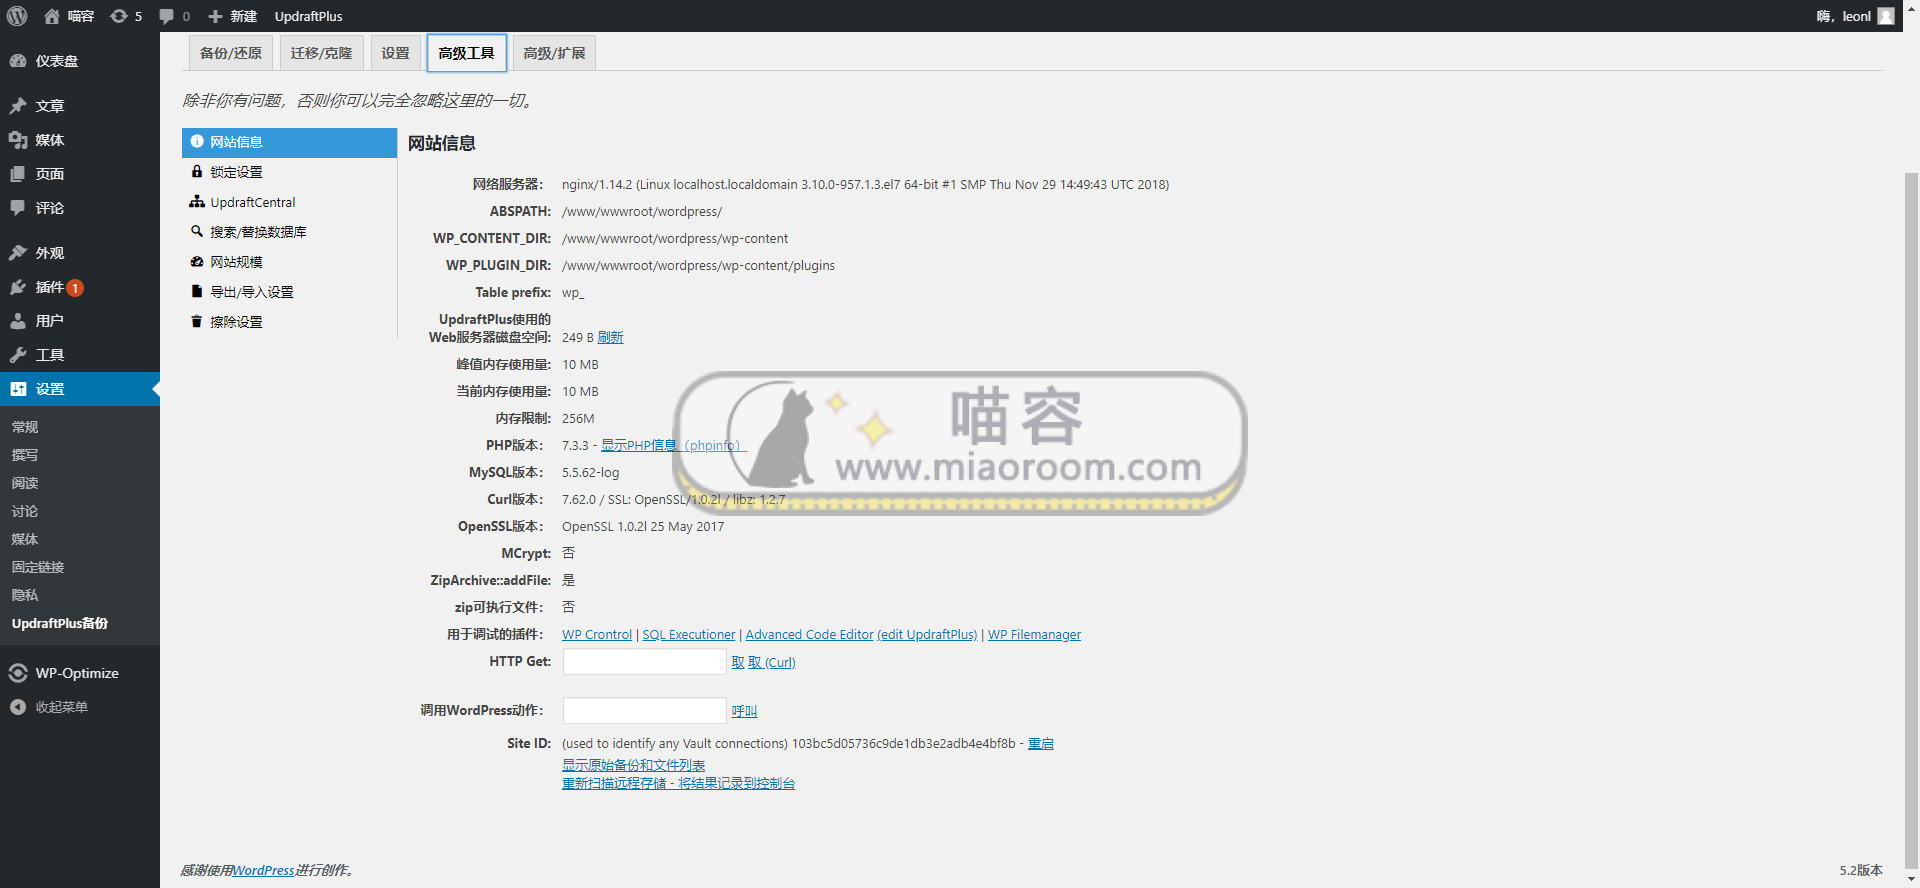
Task: Select 擦除设置 trash icon item
Action: [197, 322]
